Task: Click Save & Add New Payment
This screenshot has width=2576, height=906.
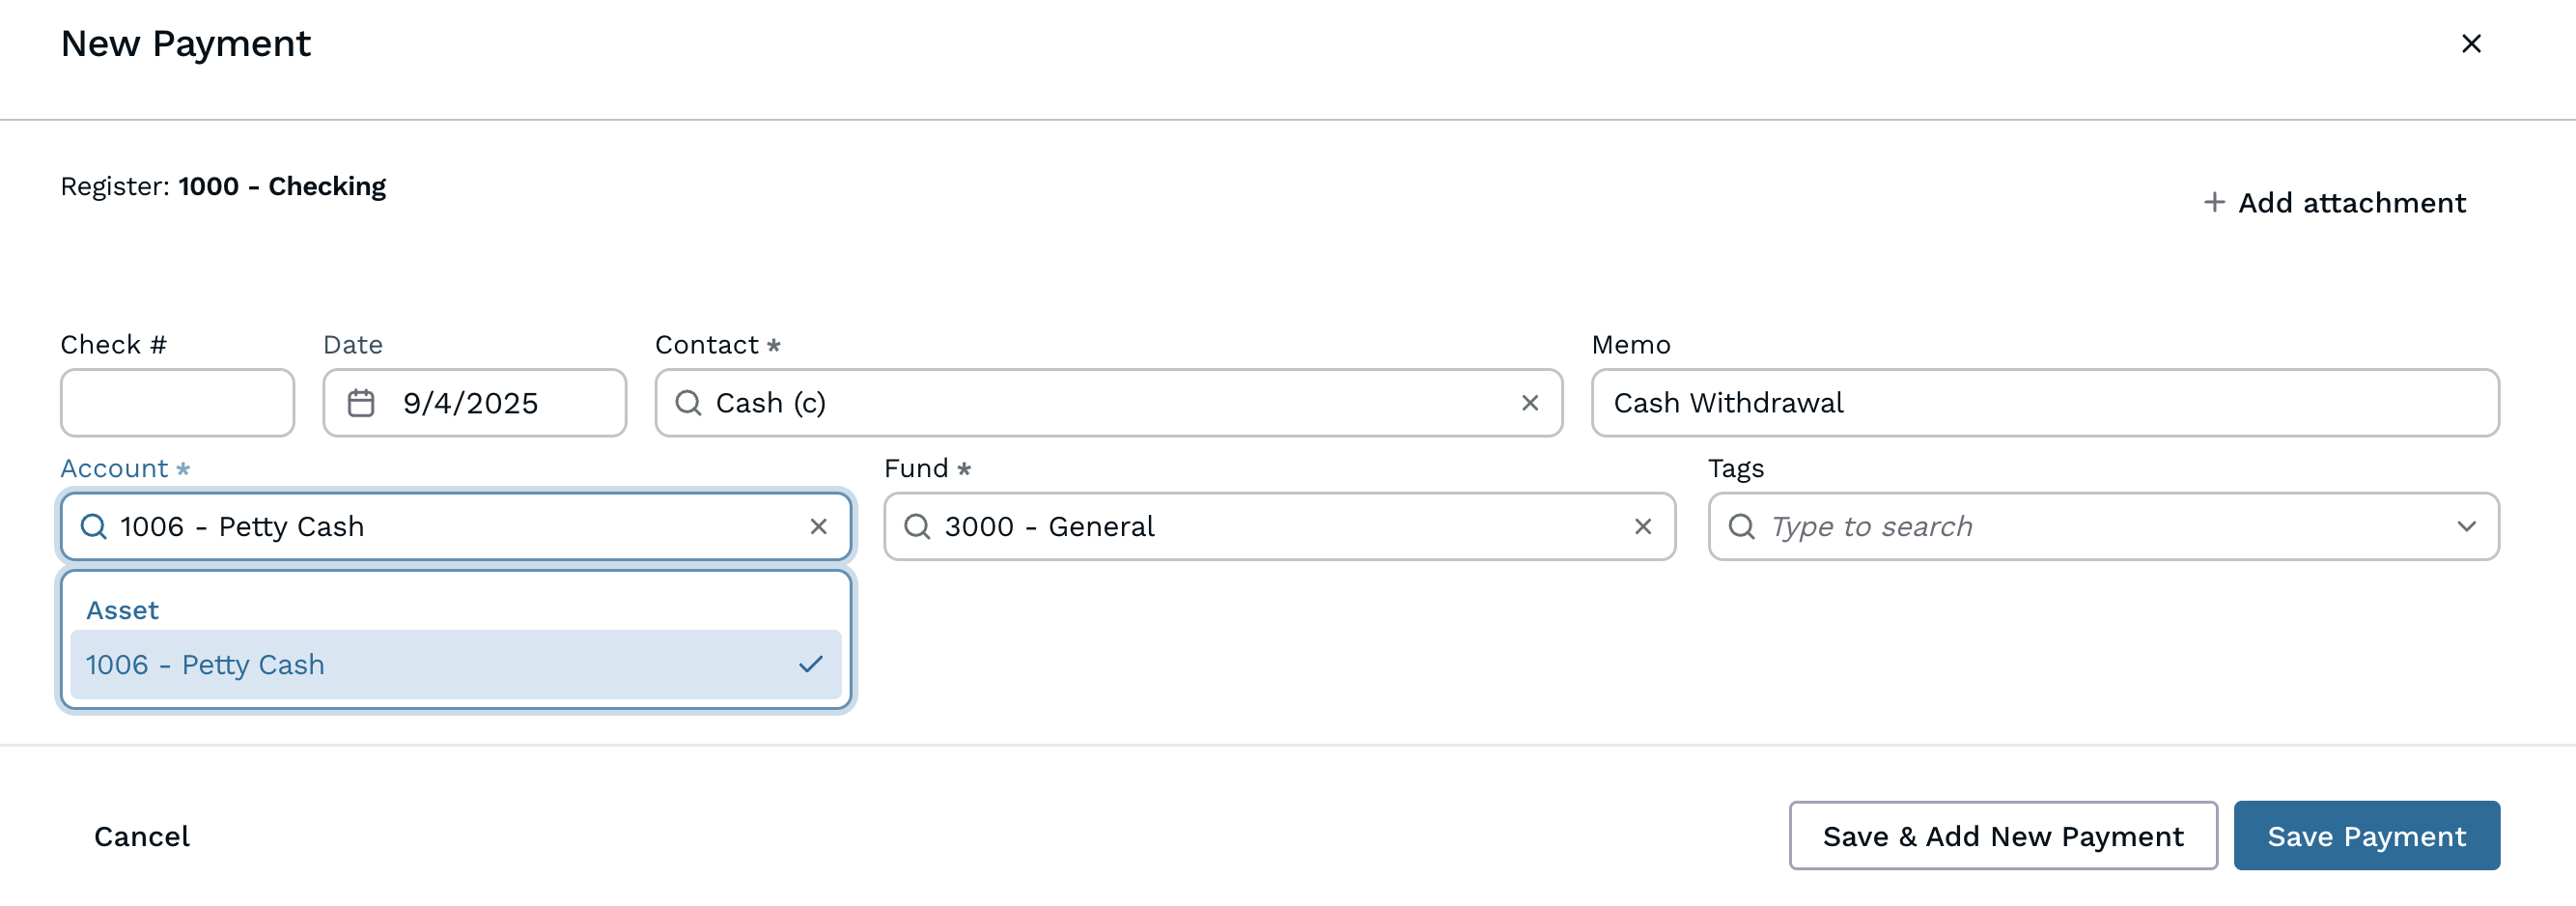Action: pyautogui.click(x=2002, y=836)
